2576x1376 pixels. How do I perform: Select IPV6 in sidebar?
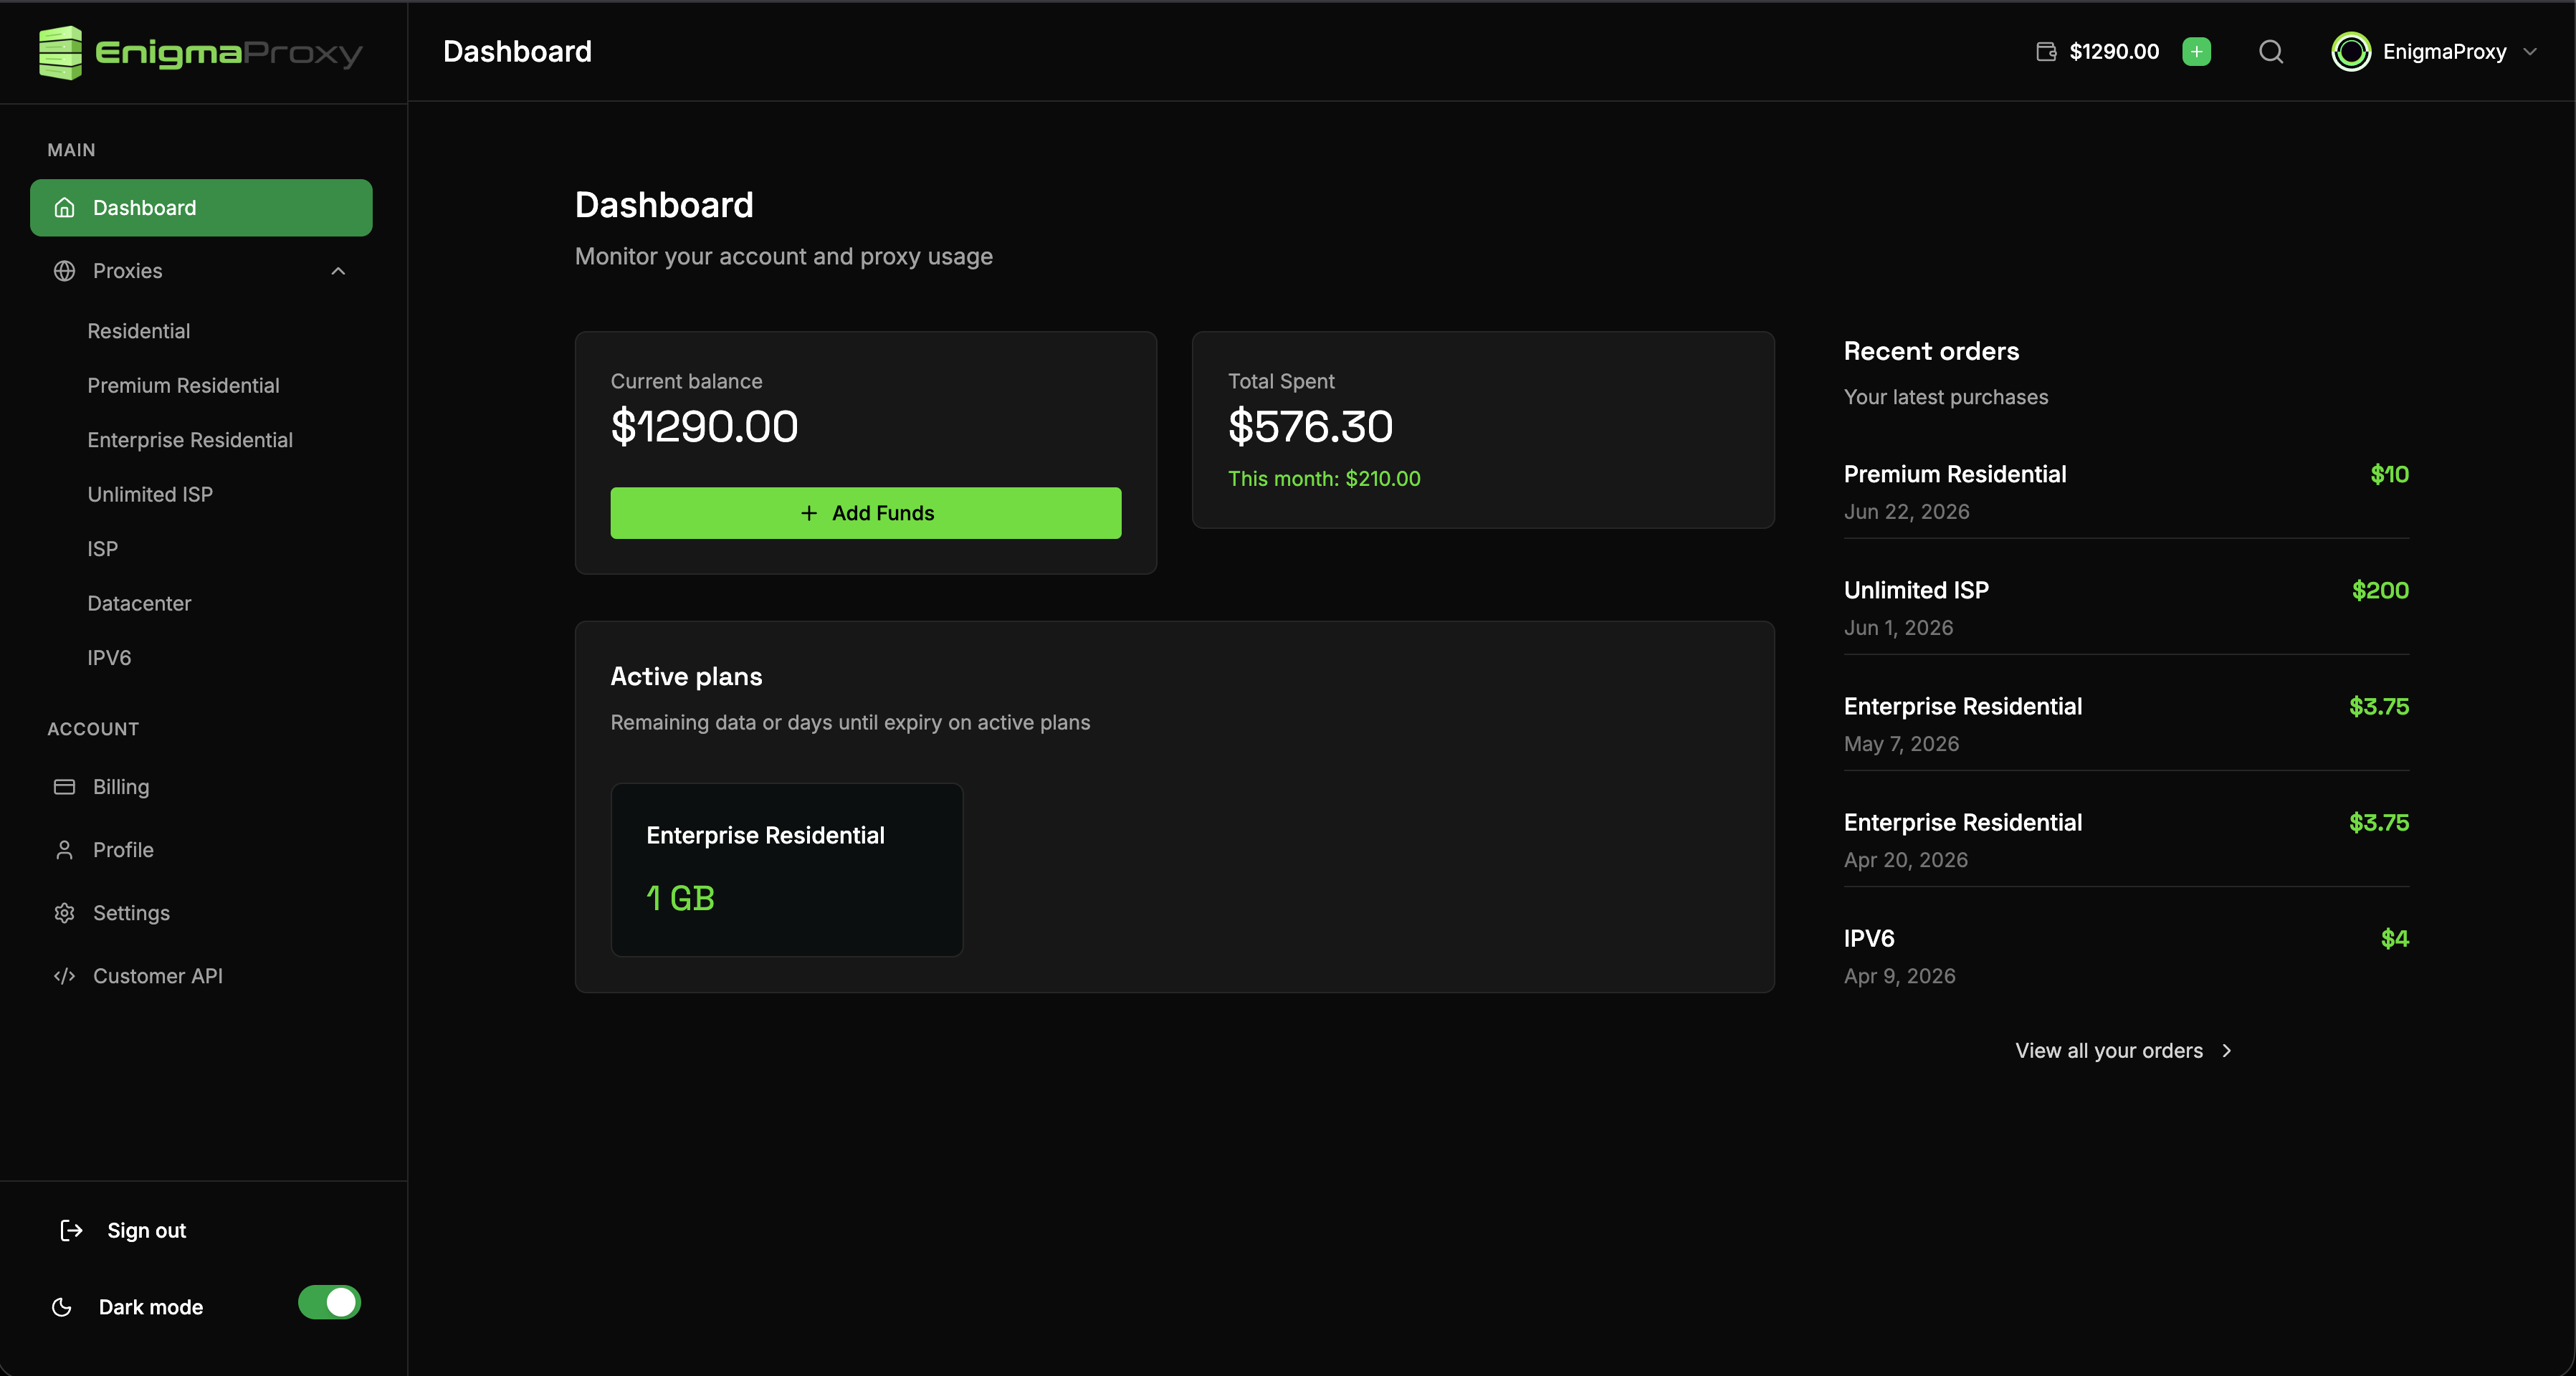109,658
